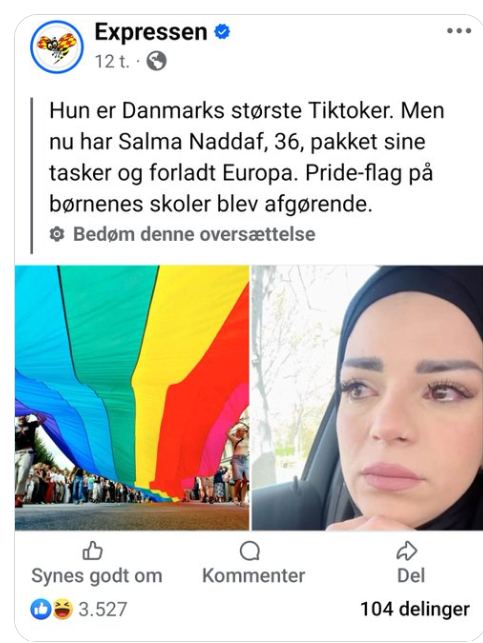
Task: Click the blue like reaction emoji
Action: point(41,609)
